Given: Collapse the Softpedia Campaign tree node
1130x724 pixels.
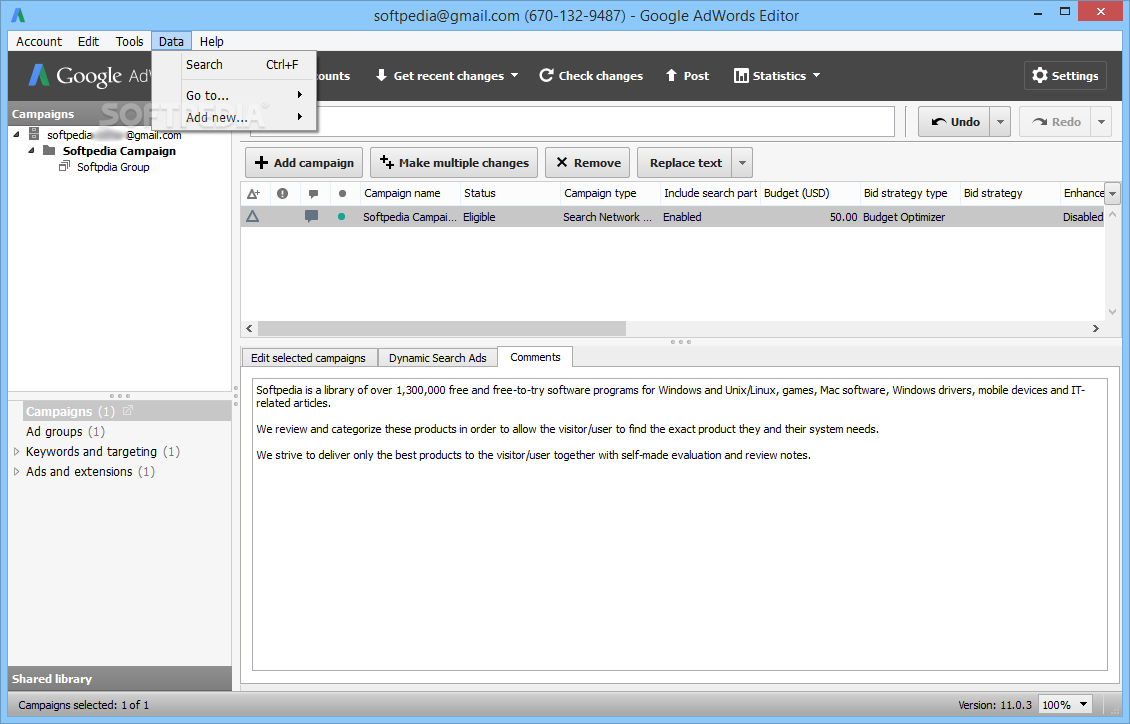Looking at the screenshot, I should (x=31, y=151).
